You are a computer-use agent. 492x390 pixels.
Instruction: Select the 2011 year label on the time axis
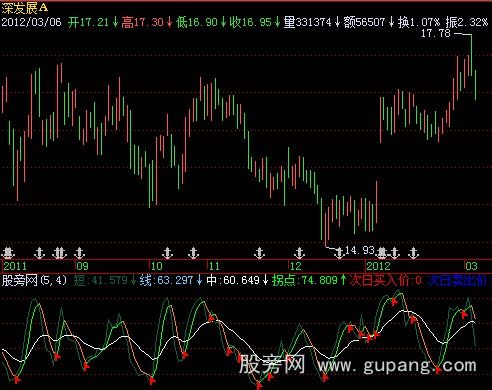click(x=15, y=266)
